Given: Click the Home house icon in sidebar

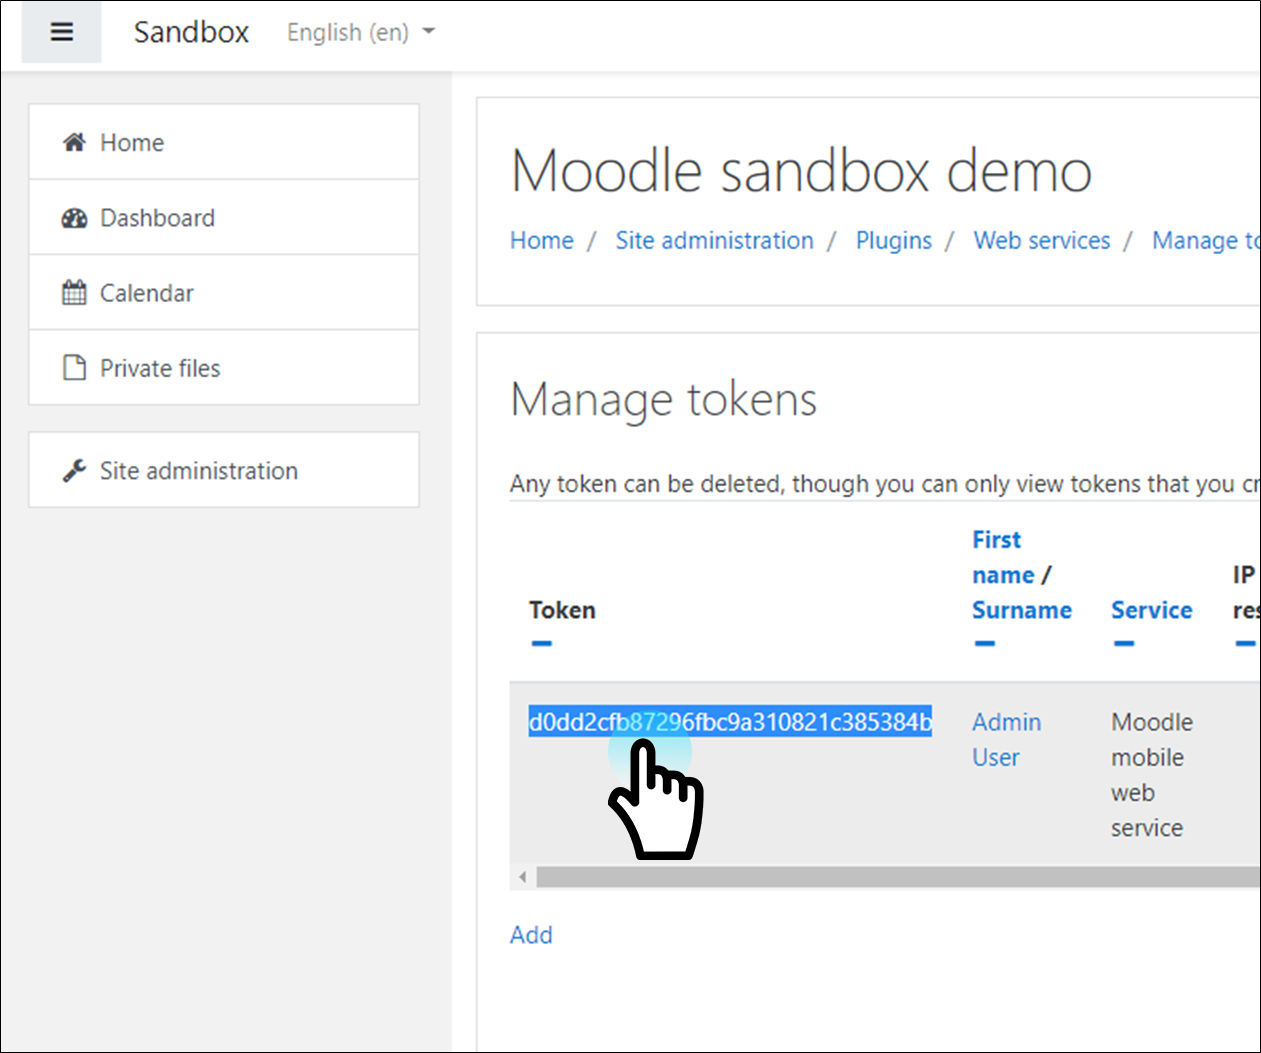Looking at the screenshot, I should [x=74, y=142].
